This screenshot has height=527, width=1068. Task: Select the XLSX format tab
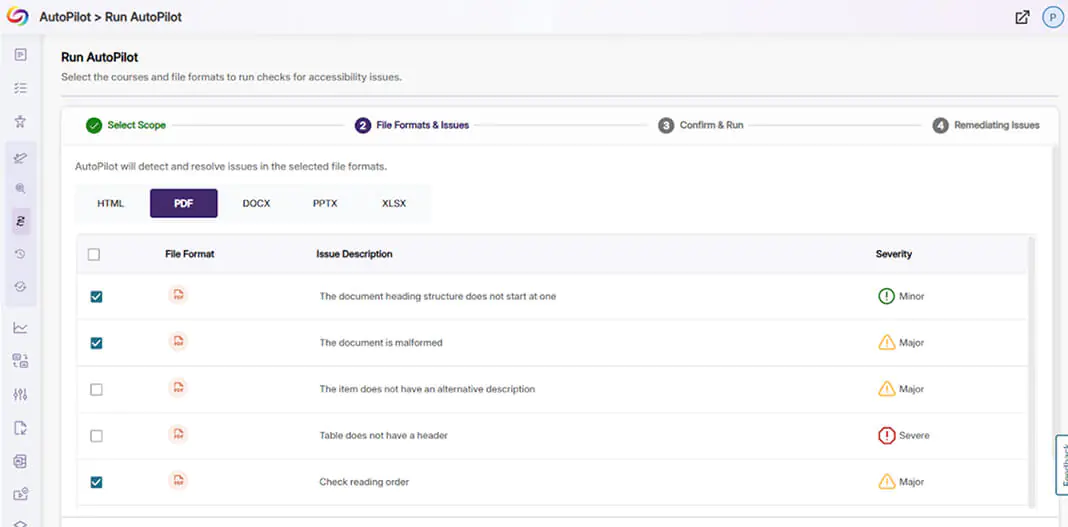394,203
